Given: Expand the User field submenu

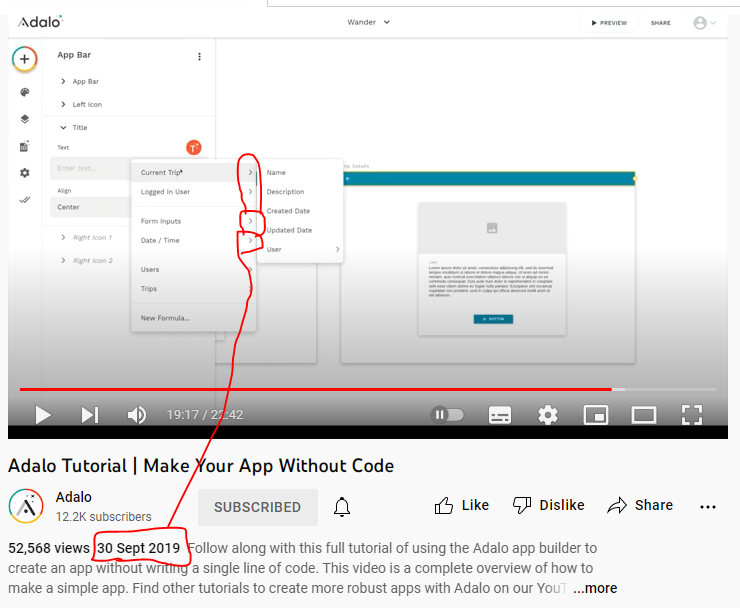Looking at the screenshot, I should pyautogui.click(x=300, y=249).
